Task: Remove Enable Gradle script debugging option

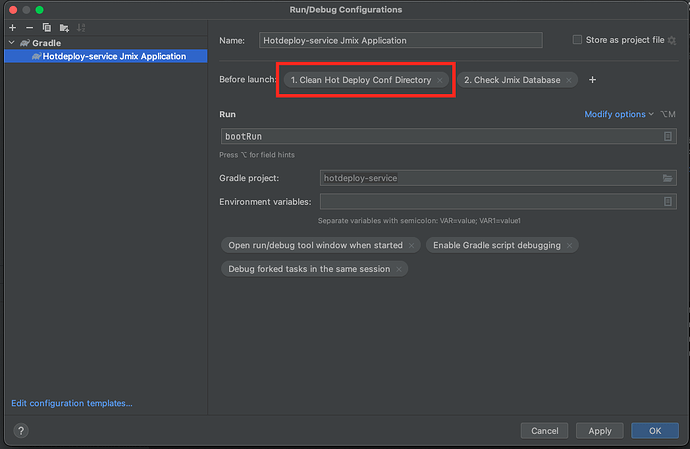Action: coord(569,246)
